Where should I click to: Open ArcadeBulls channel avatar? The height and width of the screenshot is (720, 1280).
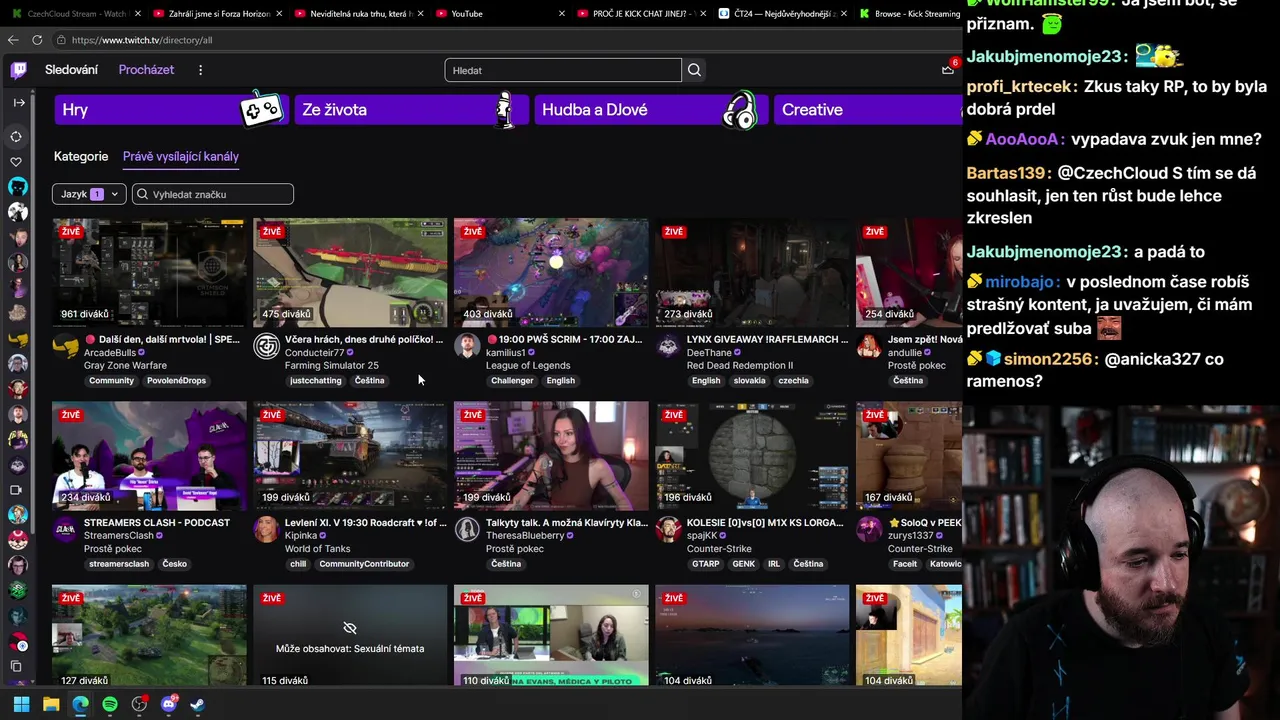click(66, 347)
